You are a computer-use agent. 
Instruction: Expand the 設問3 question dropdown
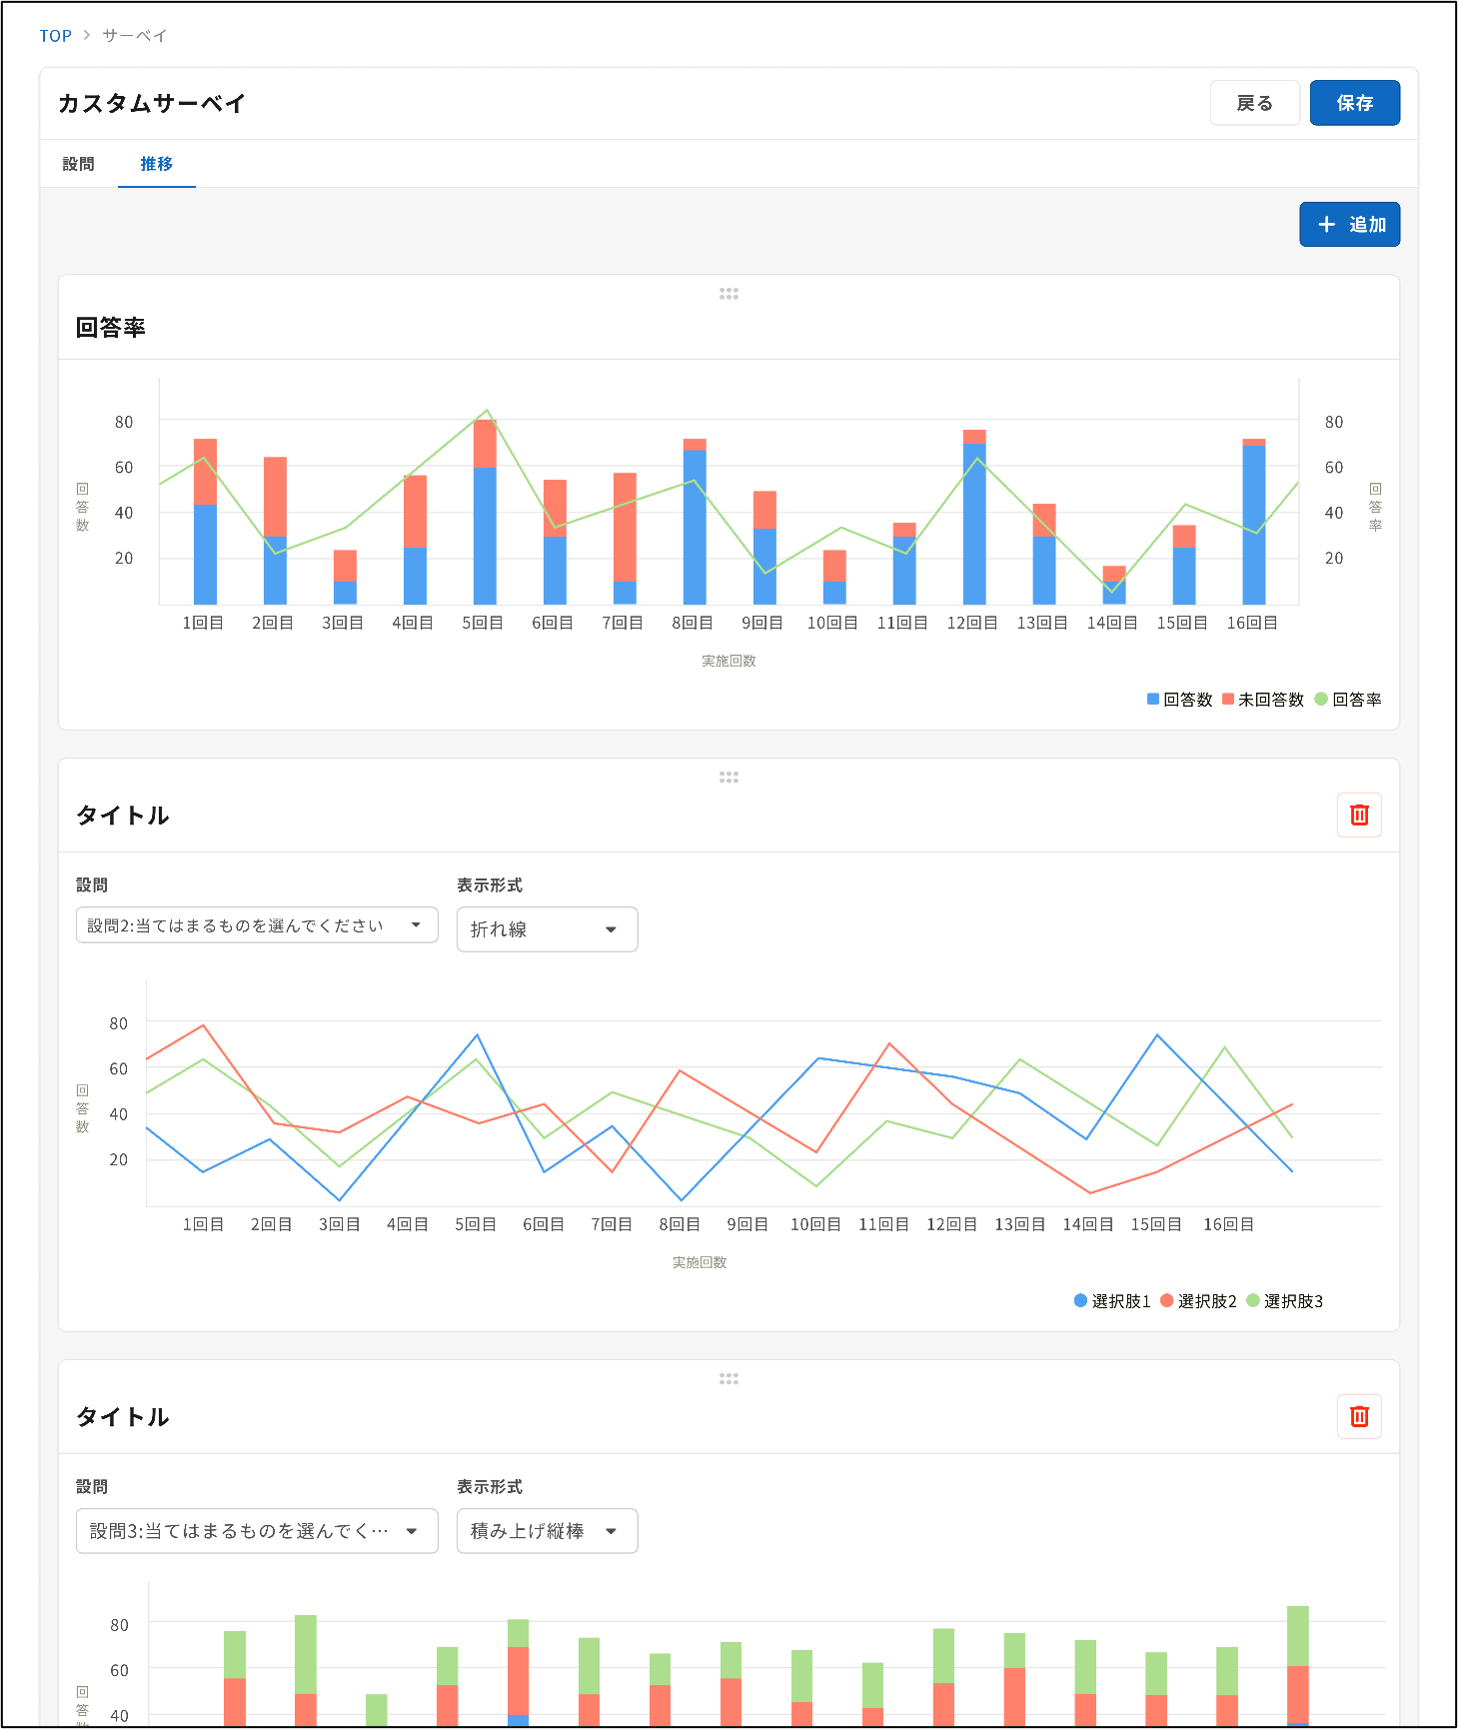pyautogui.click(x=257, y=1531)
